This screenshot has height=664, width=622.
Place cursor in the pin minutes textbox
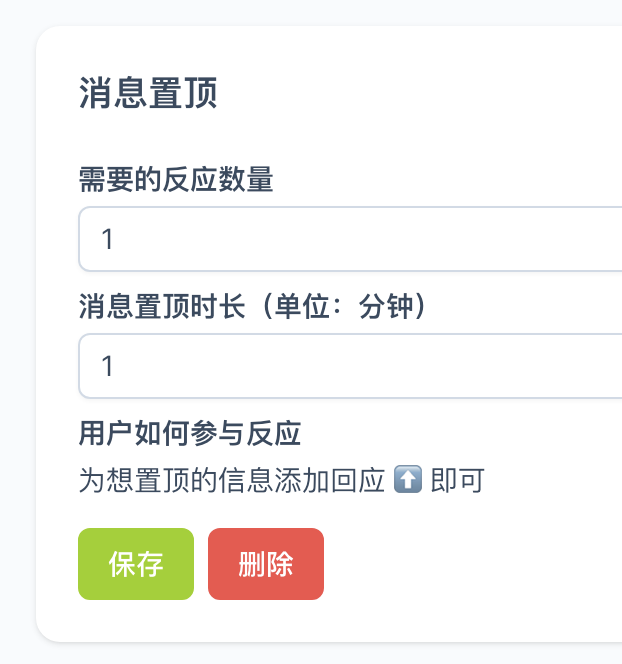pyautogui.click(x=350, y=365)
